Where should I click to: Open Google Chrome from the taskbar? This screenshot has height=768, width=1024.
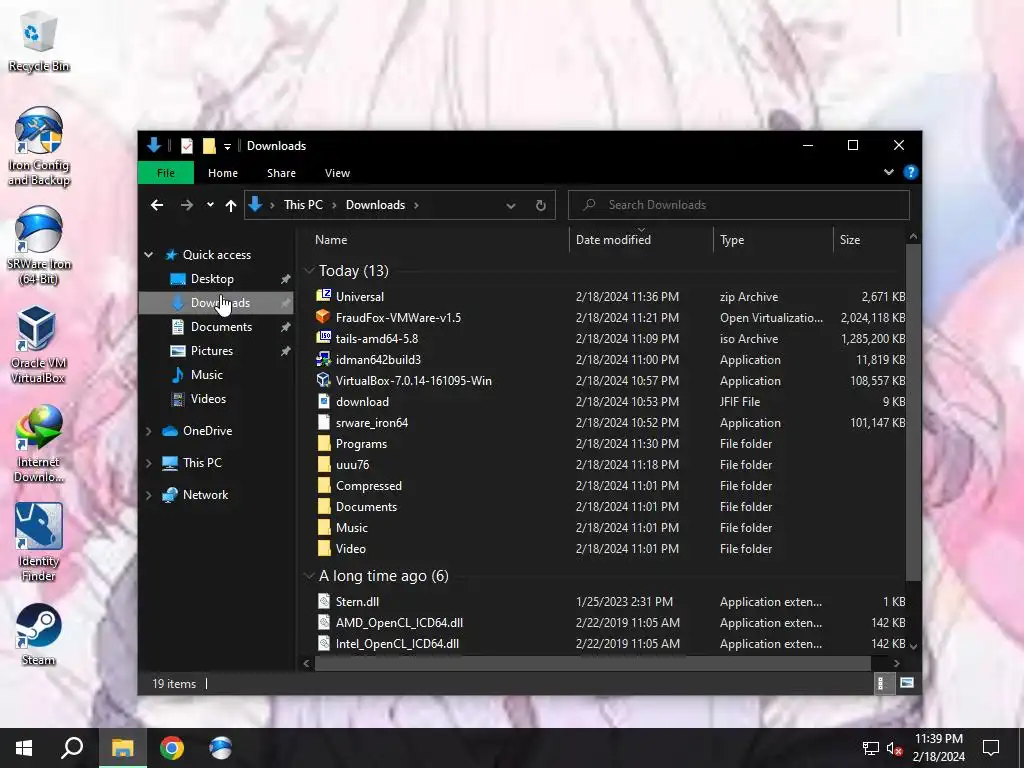[x=172, y=748]
